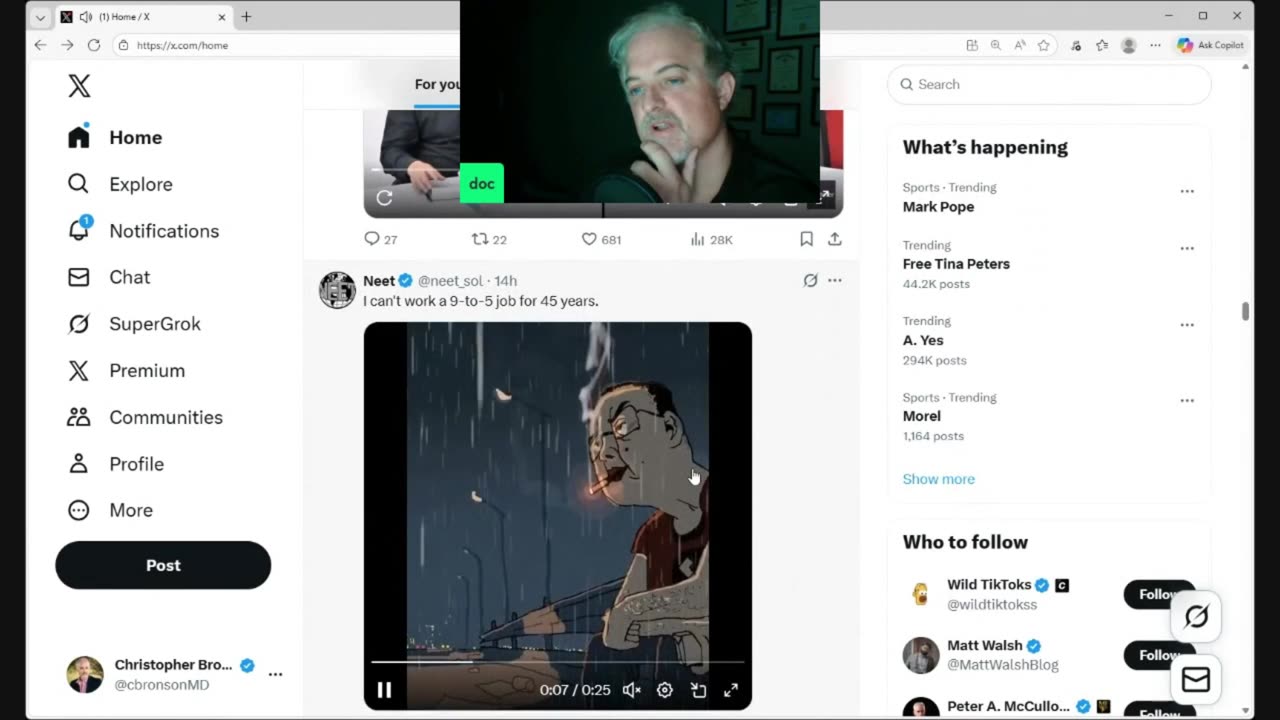Open Edge favorites list icon
Screen dimensions: 1280x720
(1101, 45)
